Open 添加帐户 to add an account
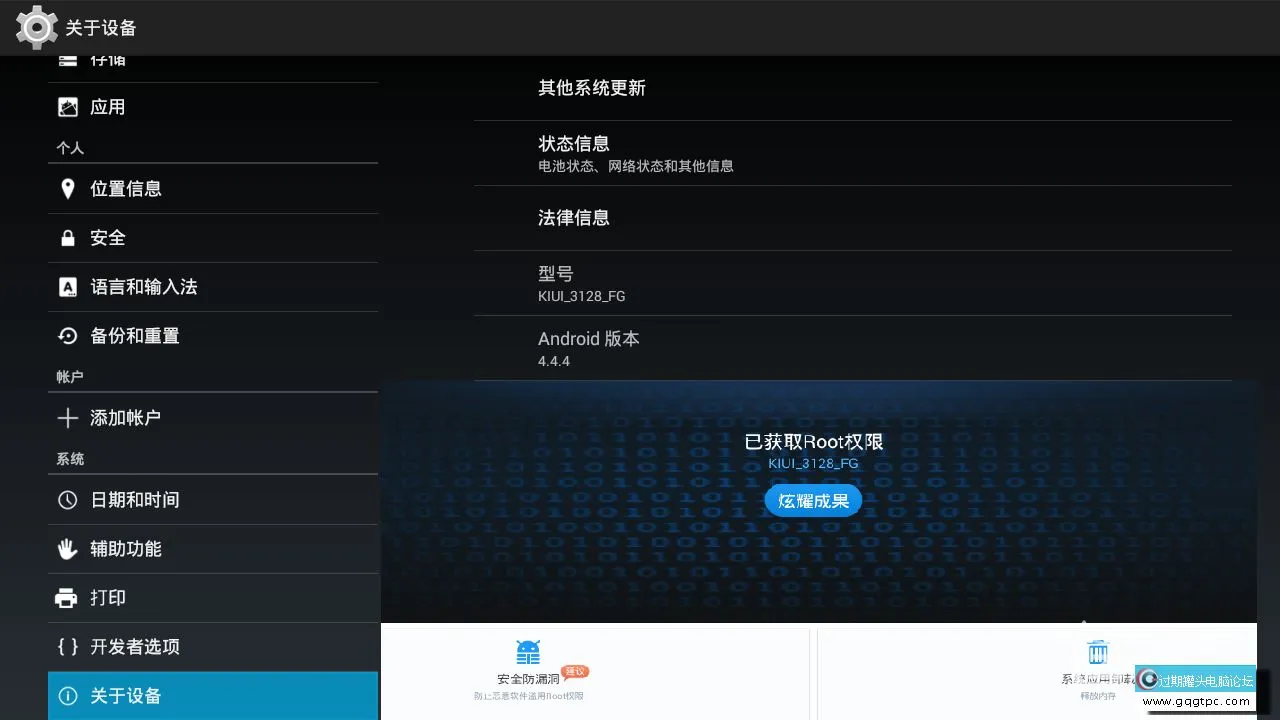This screenshot has width=1280, height=720. click(x=213, y=418)
